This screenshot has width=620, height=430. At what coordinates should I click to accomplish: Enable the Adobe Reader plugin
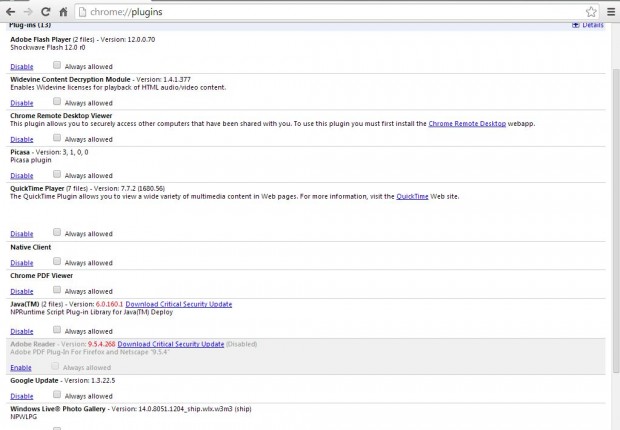21,368
